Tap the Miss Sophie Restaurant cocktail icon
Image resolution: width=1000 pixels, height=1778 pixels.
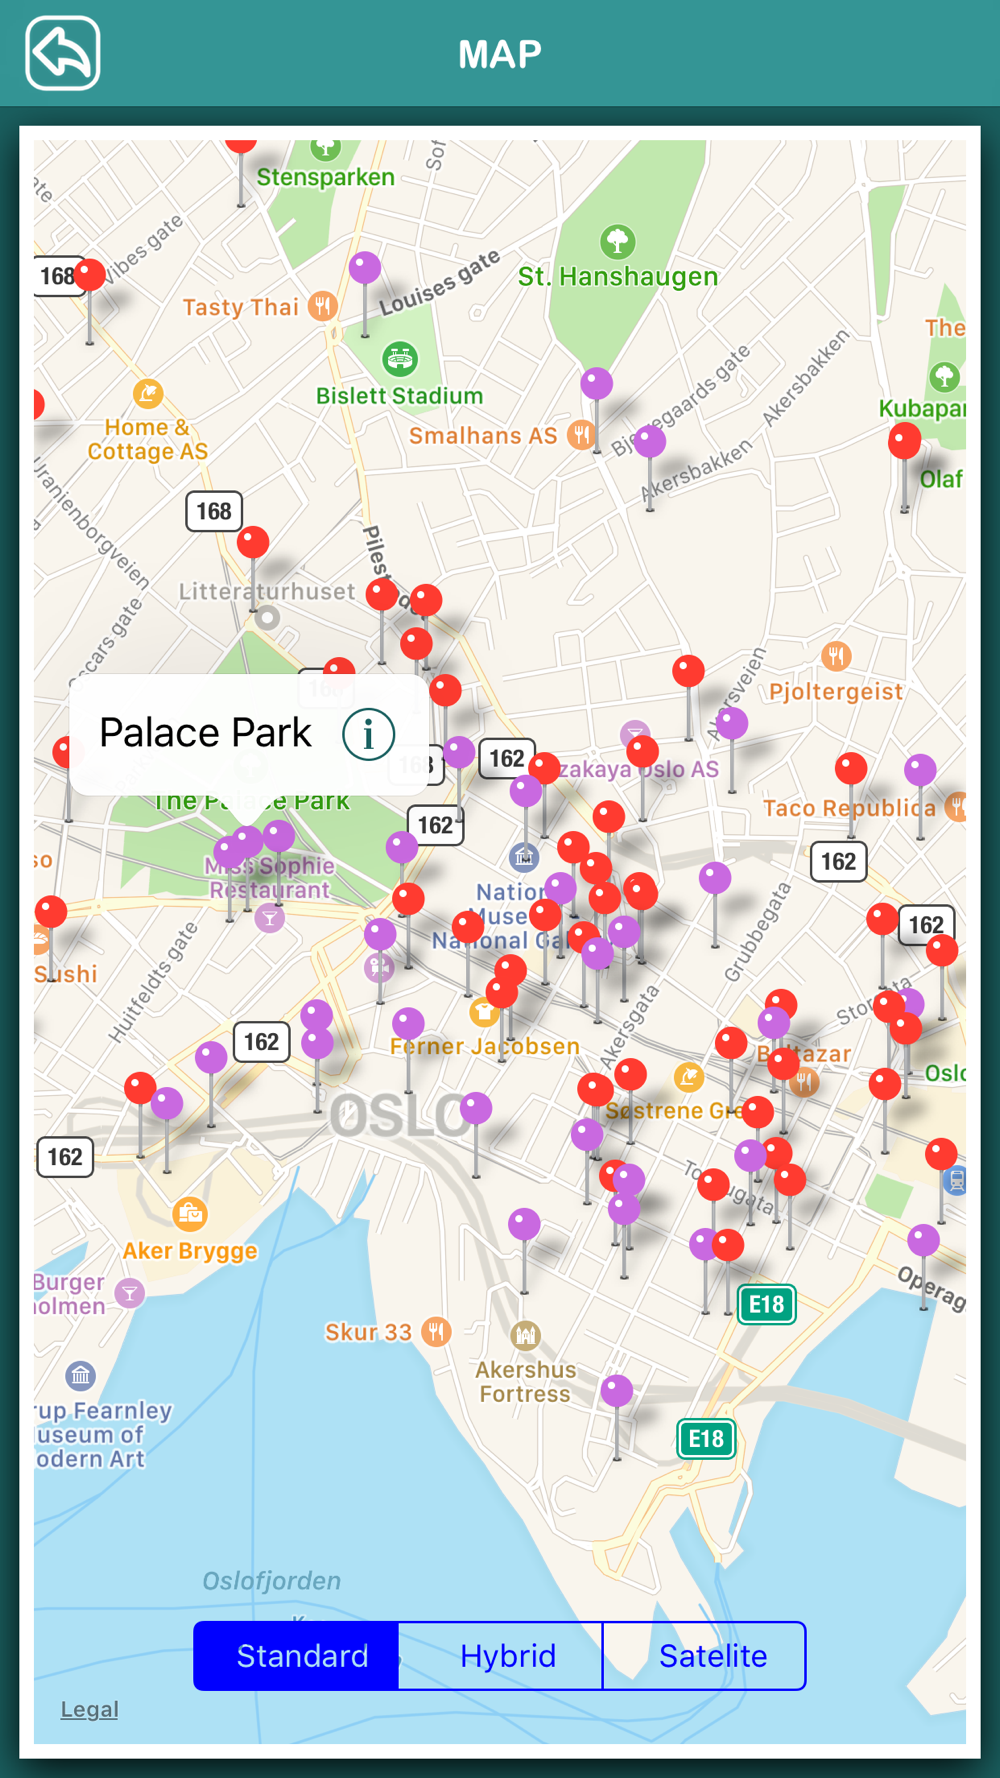pos(269,917)
